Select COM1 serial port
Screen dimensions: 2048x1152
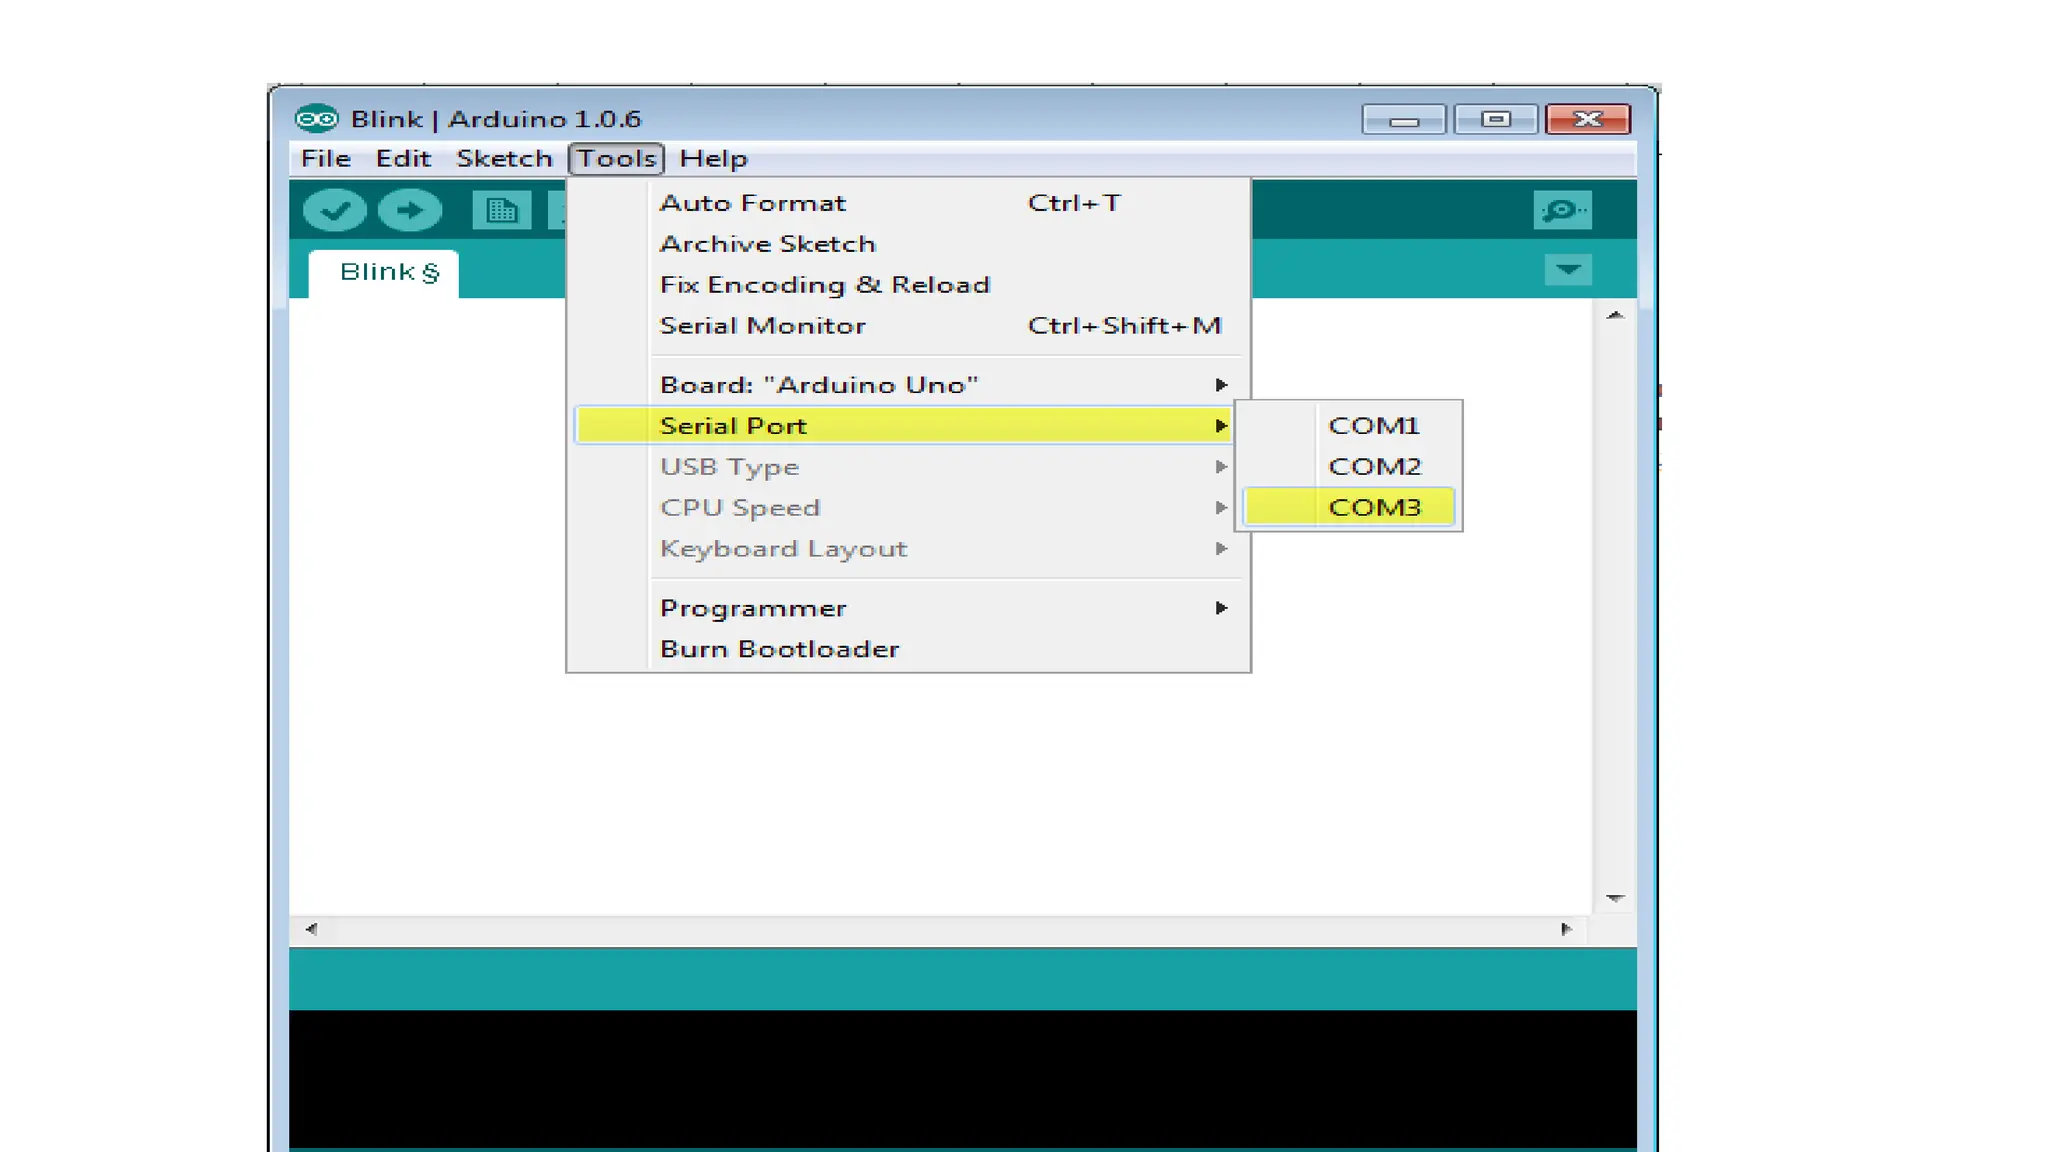[1373, 426]
